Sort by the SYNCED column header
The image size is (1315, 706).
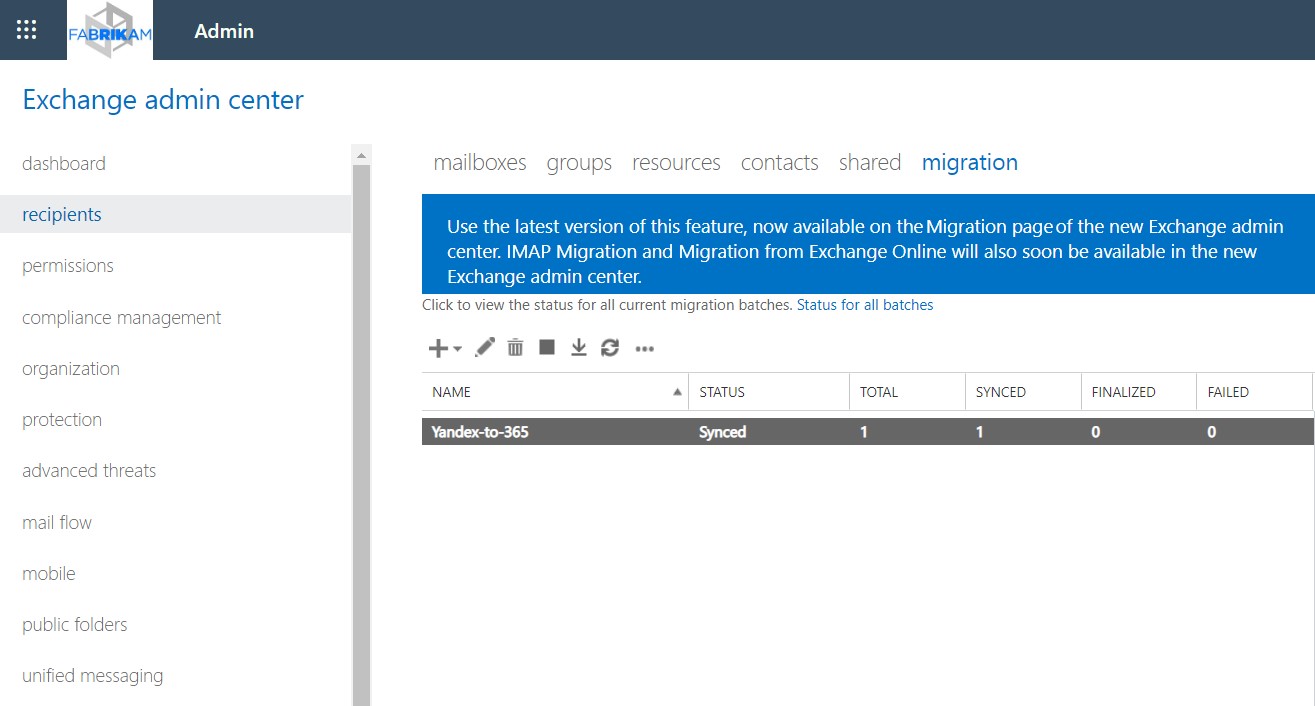1023,392
